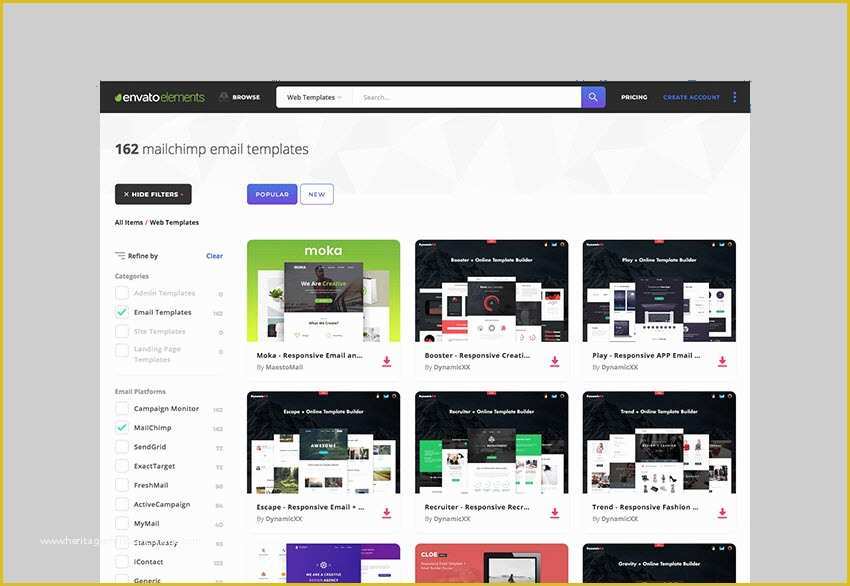Download the Escape template via arrow icon
This screenshot has height=586, width=850.
click(x=387, y=513)
